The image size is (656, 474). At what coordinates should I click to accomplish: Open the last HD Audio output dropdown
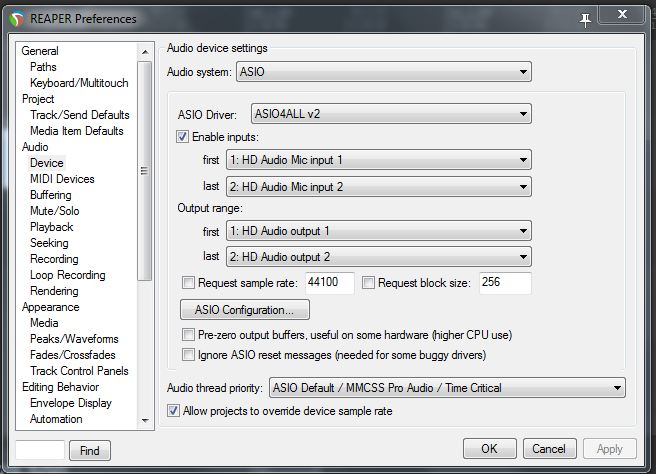[379, 257]
